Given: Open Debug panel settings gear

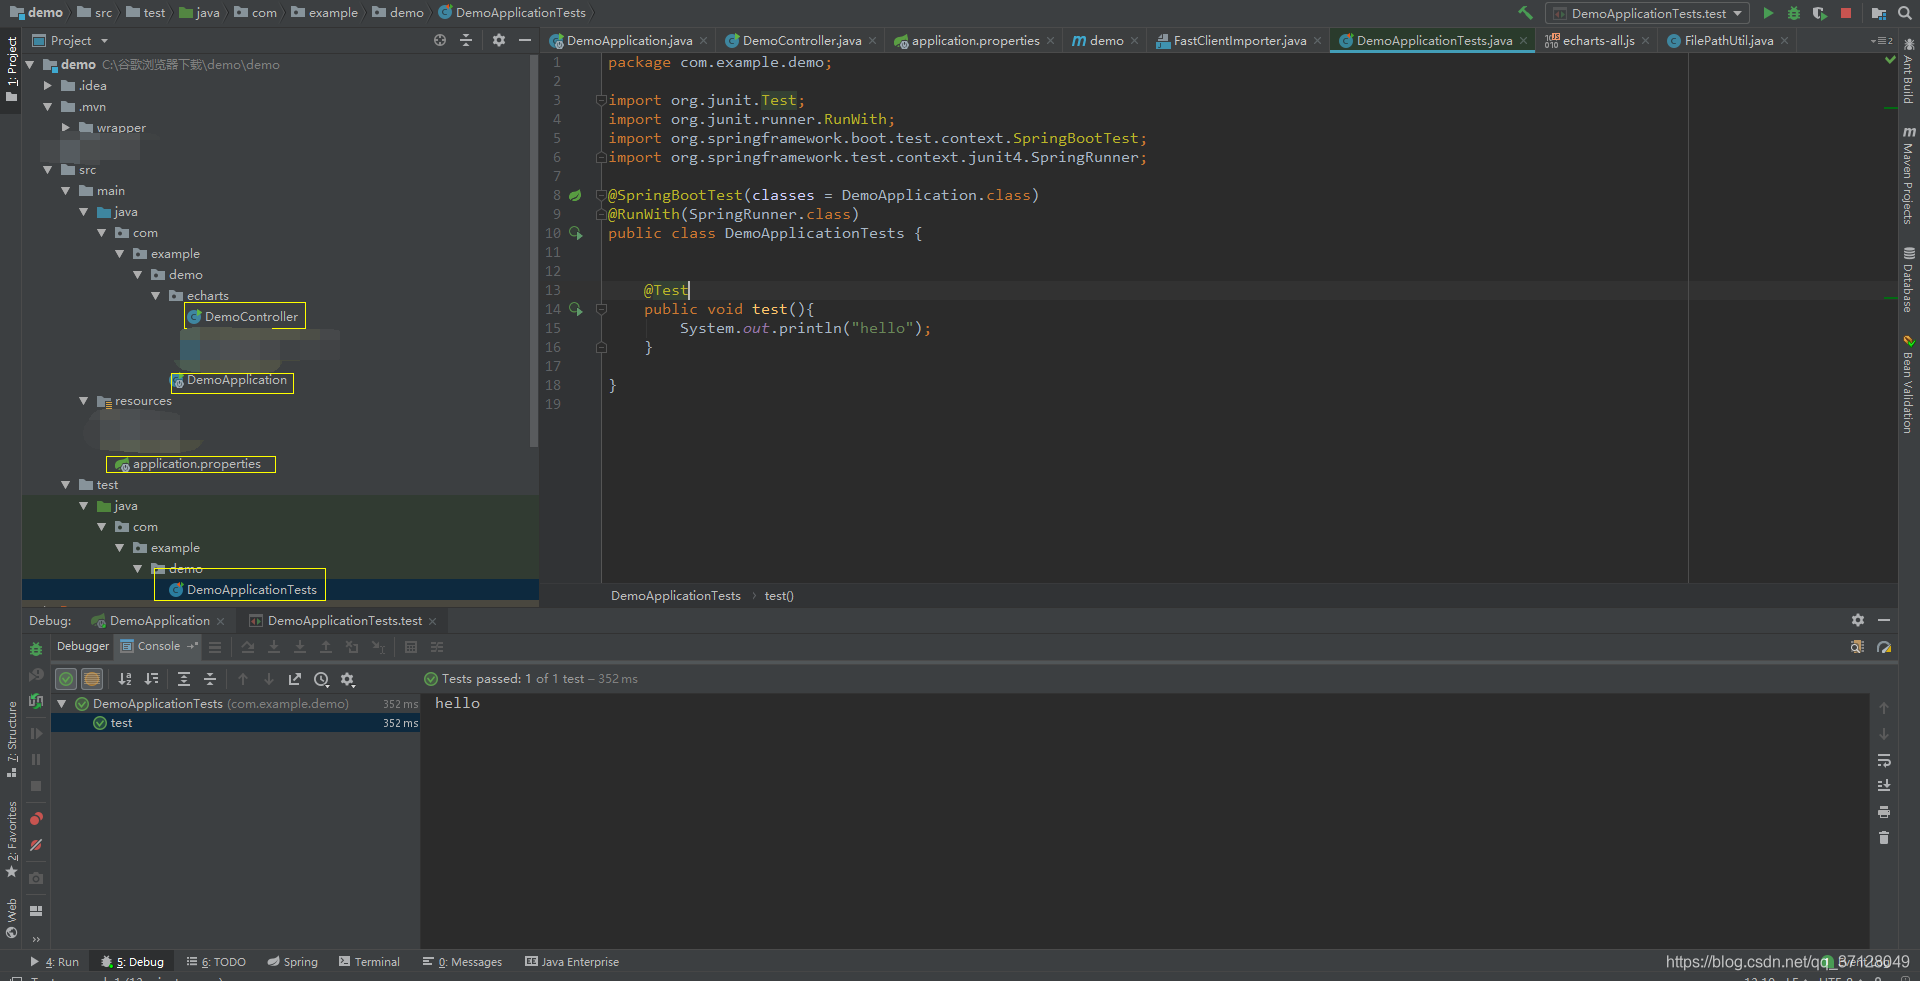Looking at the screenshot, I should click(1858, 620).
